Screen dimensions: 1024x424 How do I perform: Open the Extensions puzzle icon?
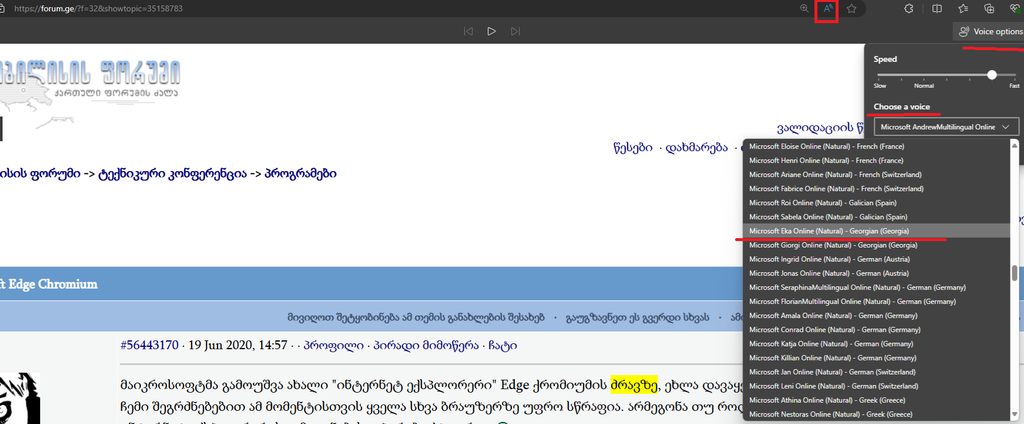pos(908,8)
